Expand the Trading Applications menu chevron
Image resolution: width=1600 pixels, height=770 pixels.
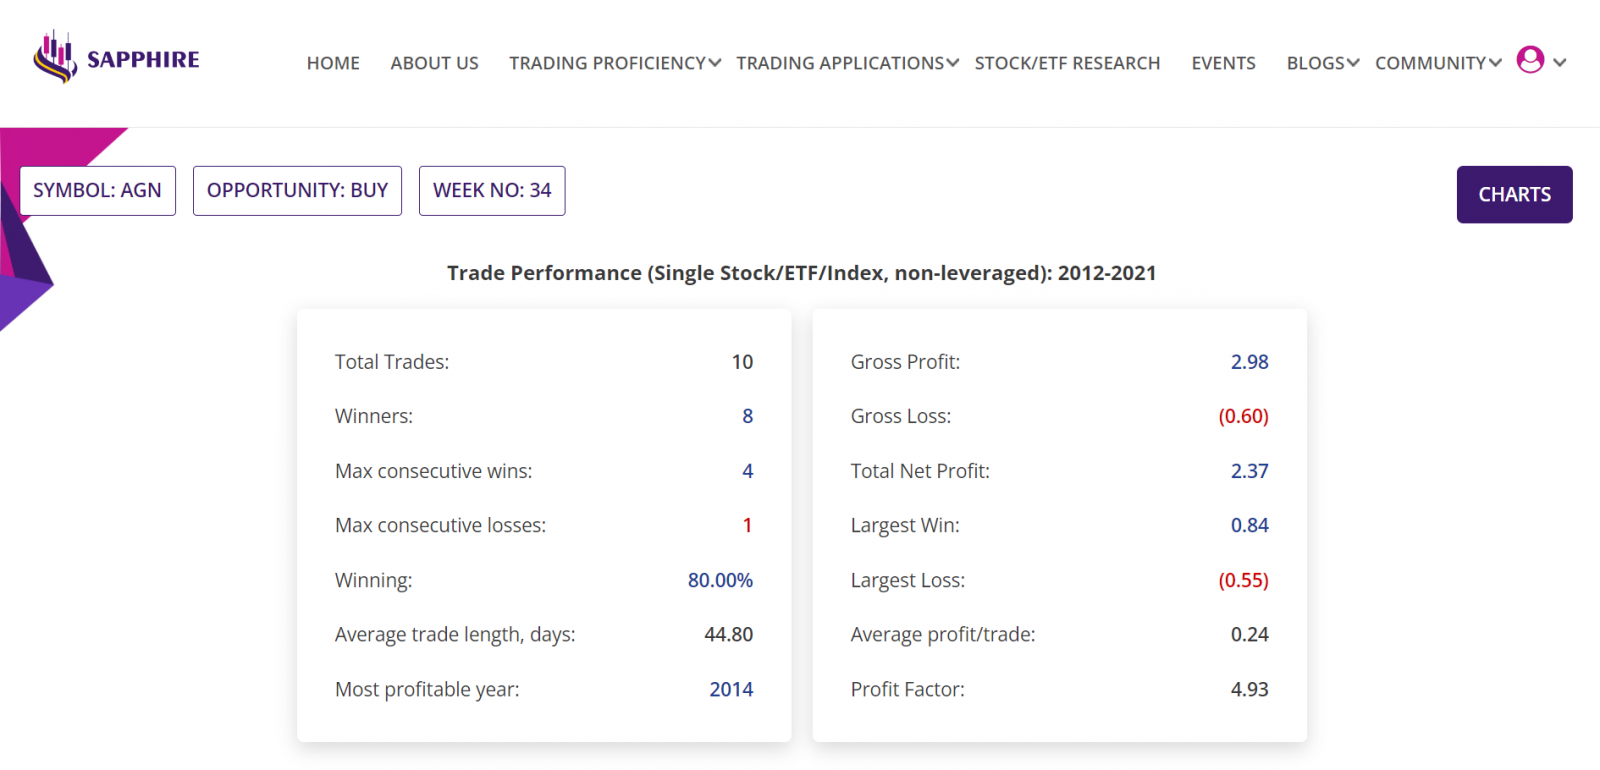pos(953,63)
